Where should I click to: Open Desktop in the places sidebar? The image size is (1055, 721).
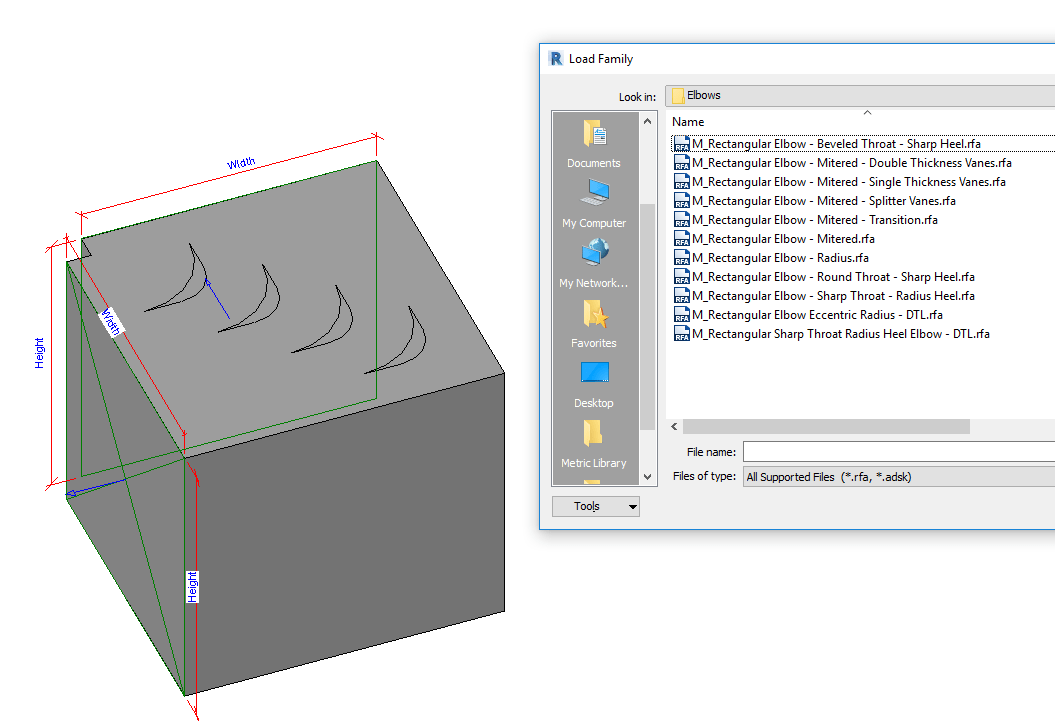pyautogui.click(x=594, y=383)
